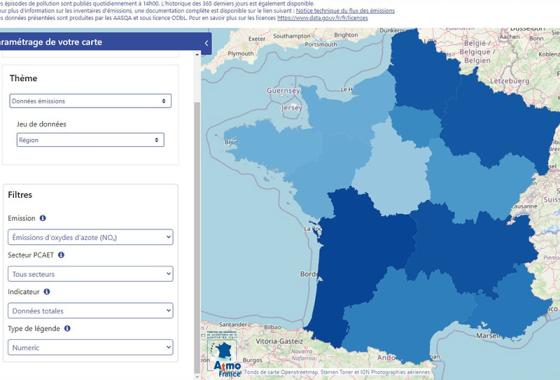Open Notice technique du flux des émissions link

coord(345,11)
